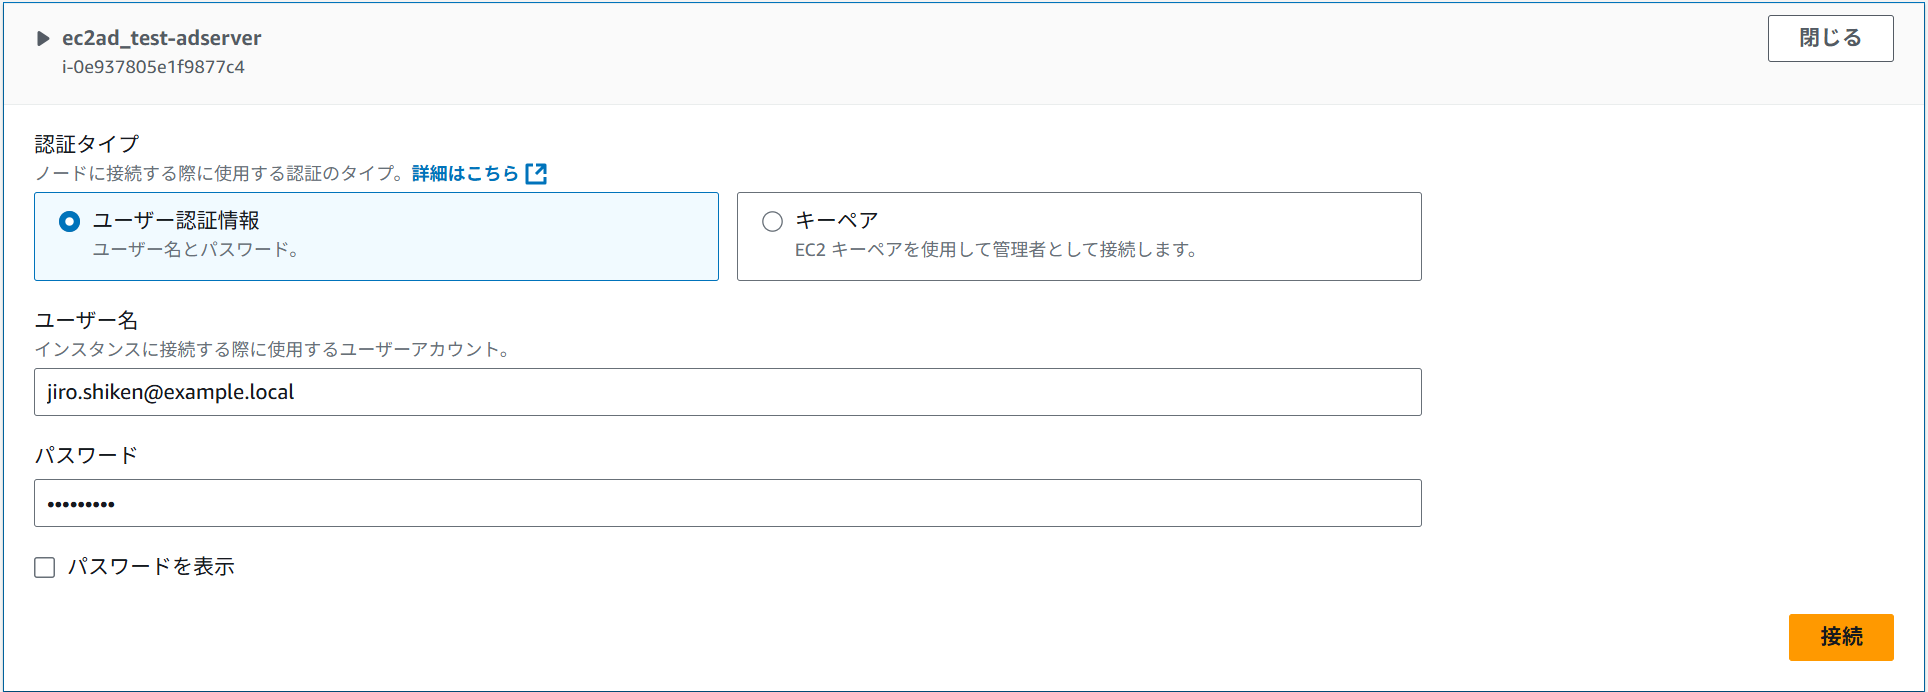This screenshot has width=1928, height=692.
Task: Click the パスワードを表示 label text
Action: (x=151, y=567)
